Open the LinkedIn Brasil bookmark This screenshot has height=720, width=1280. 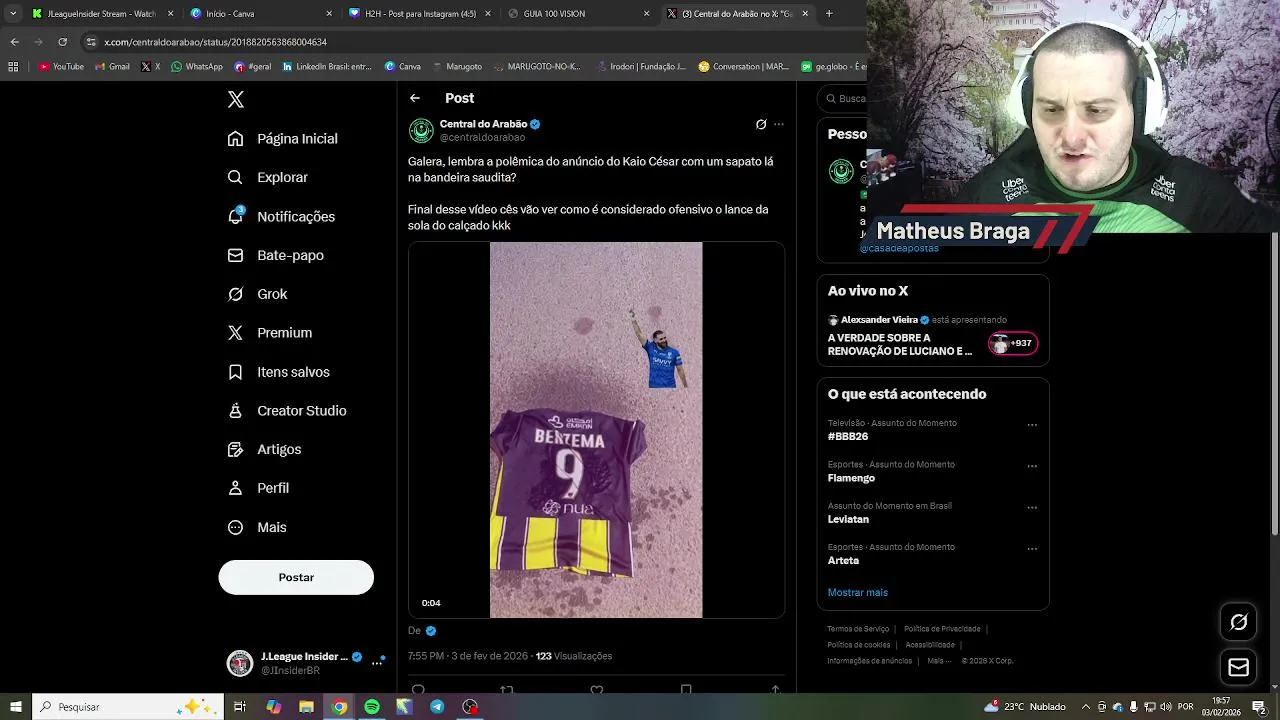327,67
